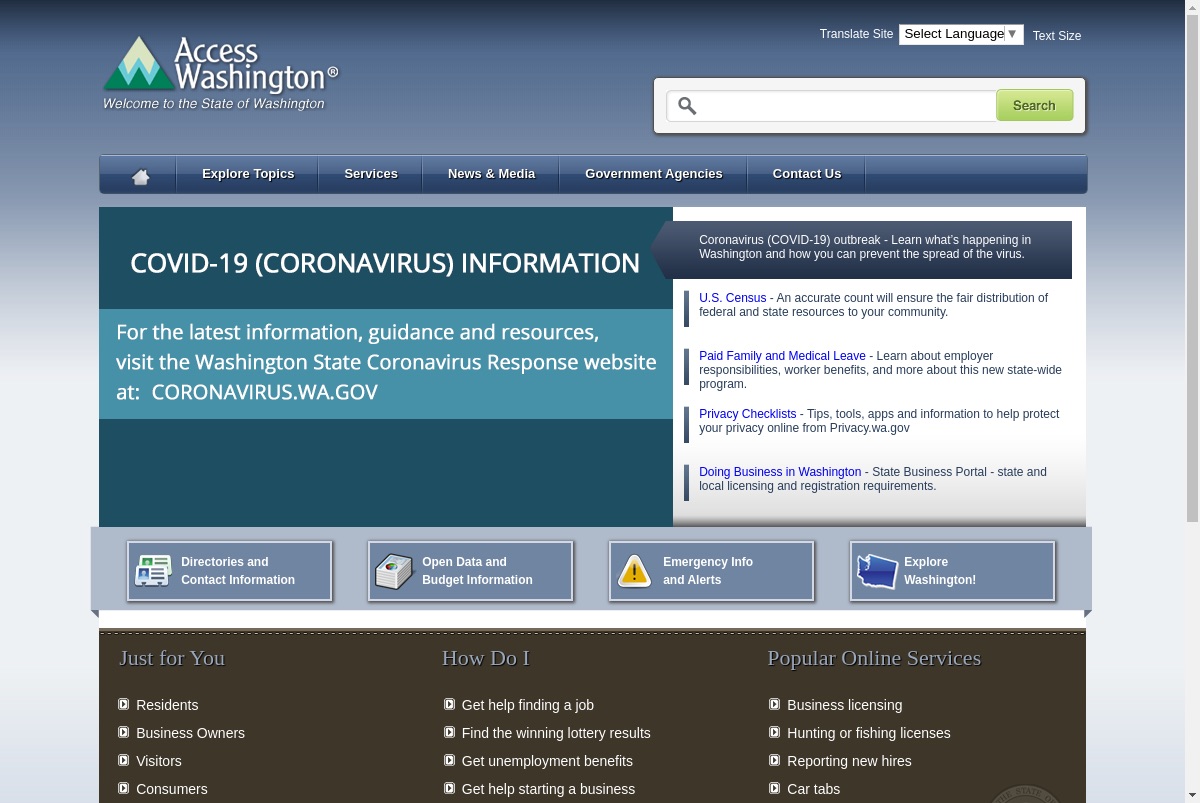
Task: Open the Reporting new hires link
Action: [x=849, y=761]
